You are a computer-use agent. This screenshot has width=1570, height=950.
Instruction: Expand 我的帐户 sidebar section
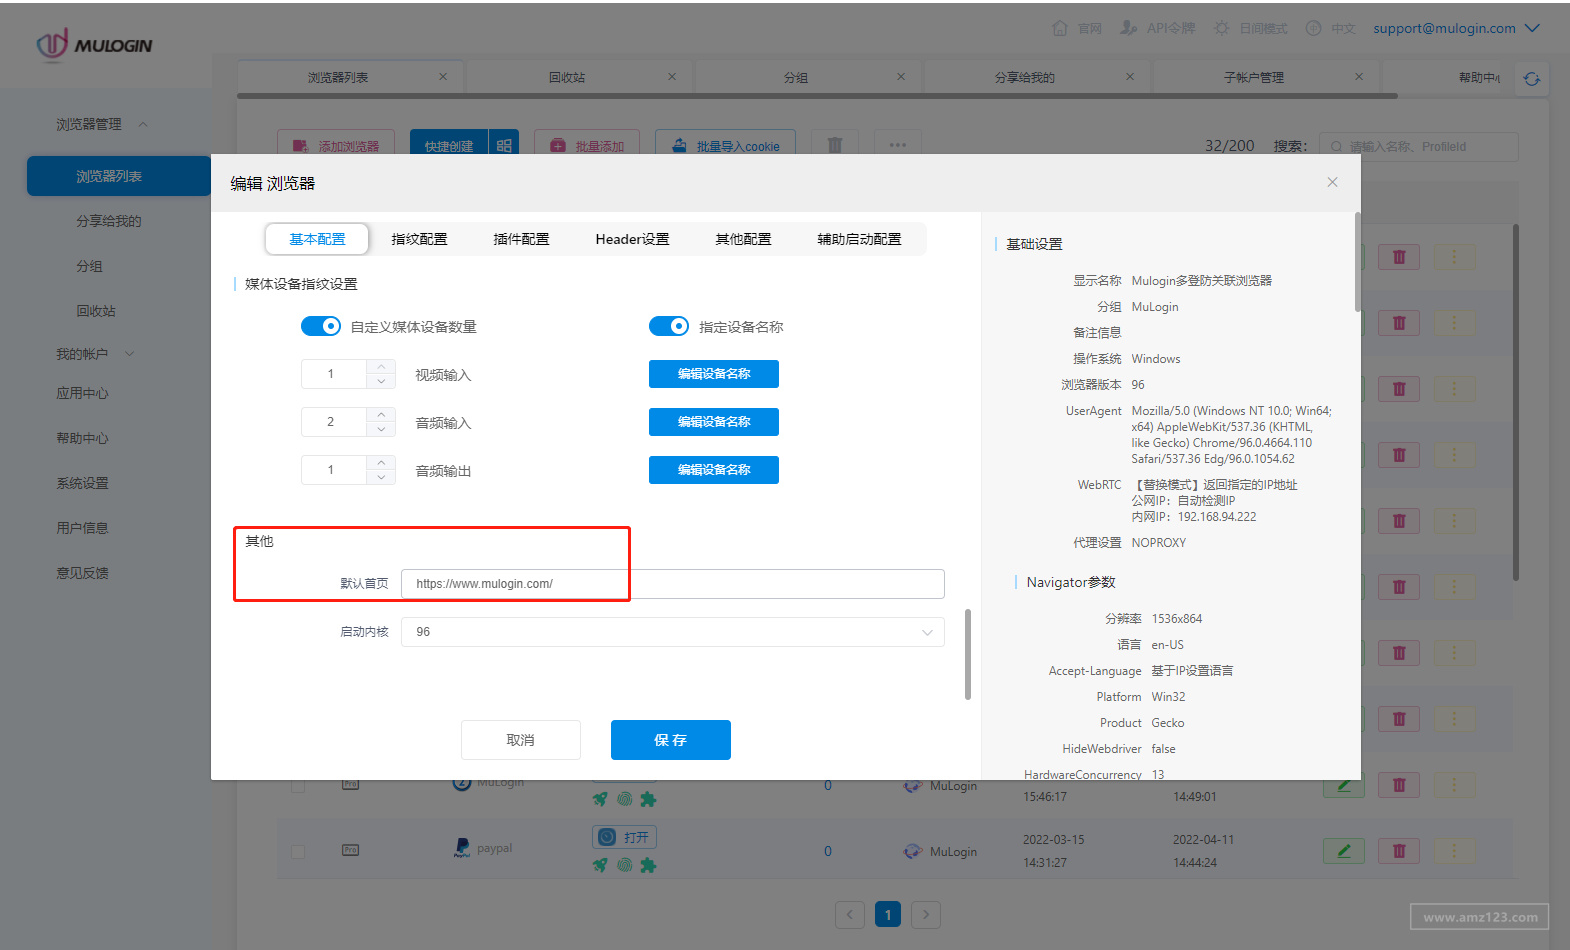click(95, 354)
